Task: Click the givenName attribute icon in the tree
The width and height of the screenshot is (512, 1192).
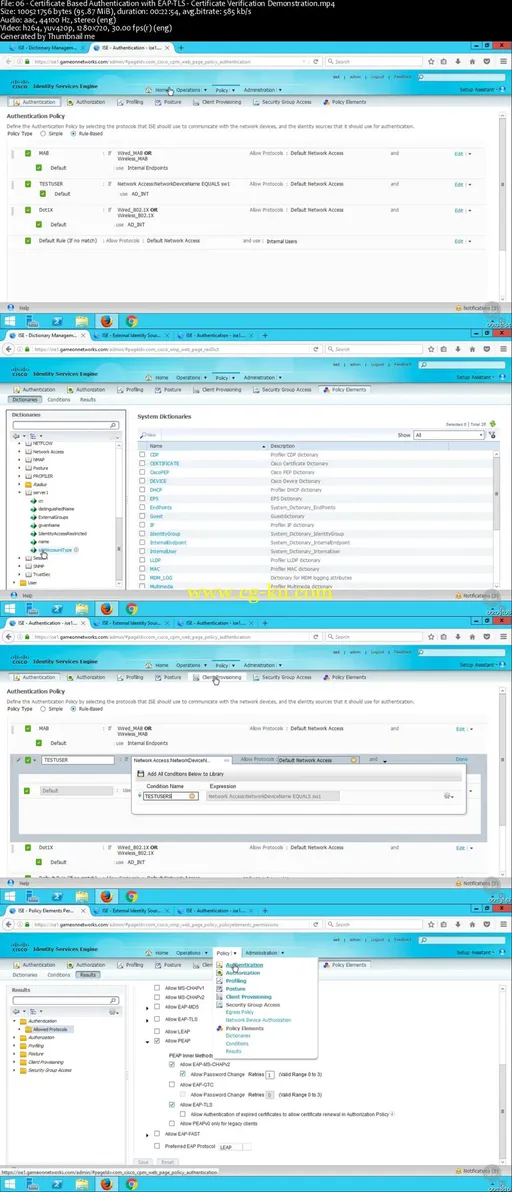Action: (x=33, y=525)
